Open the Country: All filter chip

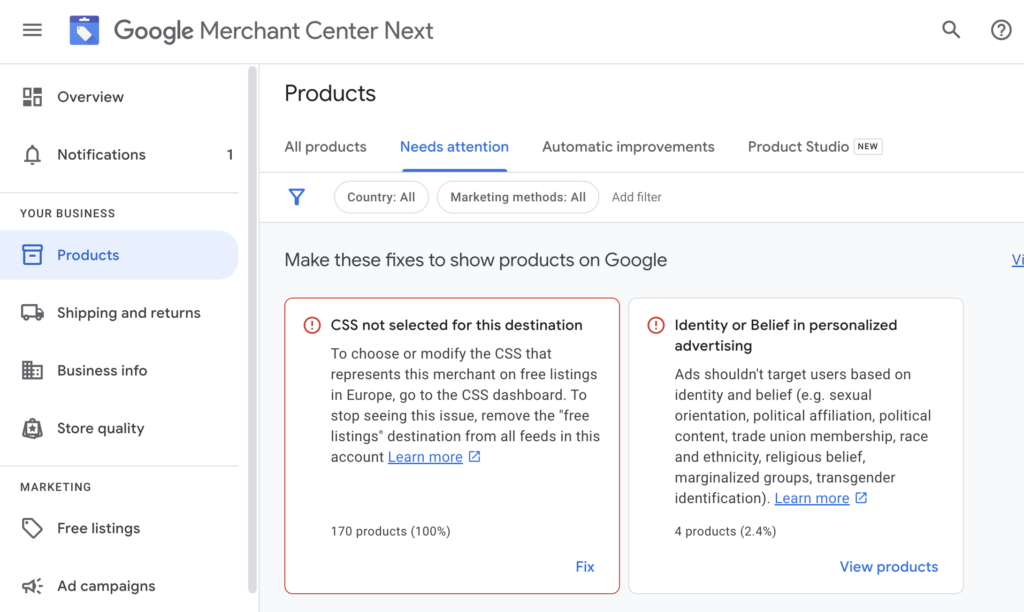tap(381, 197)
